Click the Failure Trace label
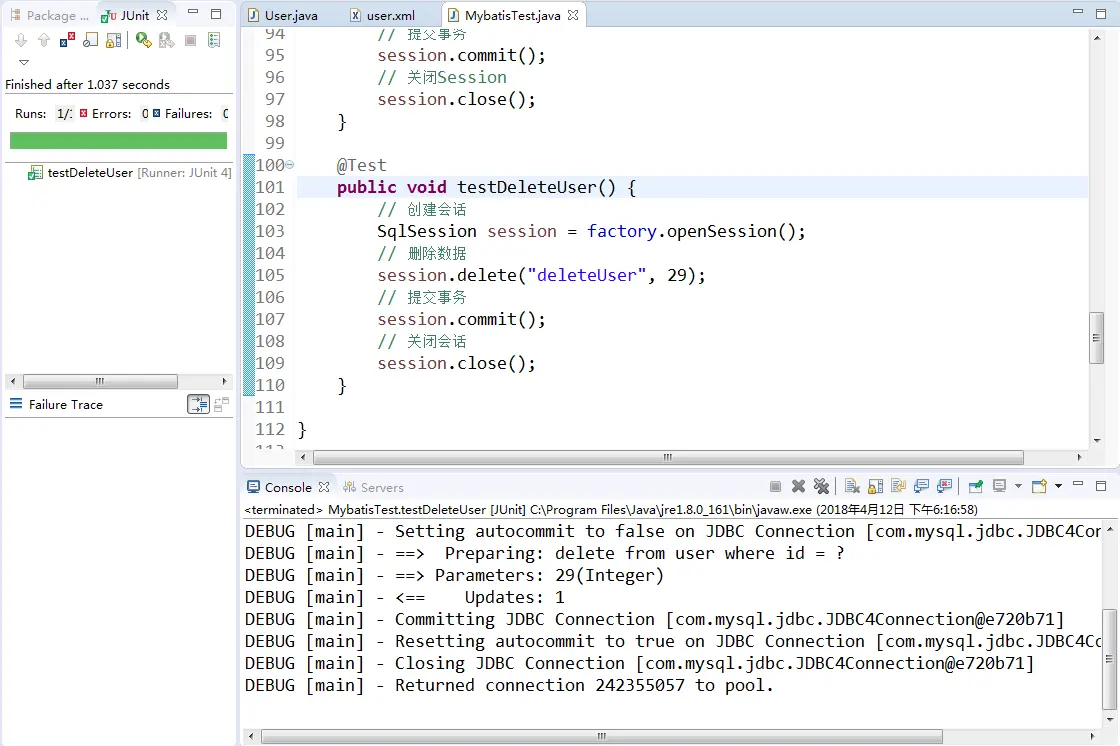Image resolution: width=1120 pixels, height=746 pixels. (66, 404)
